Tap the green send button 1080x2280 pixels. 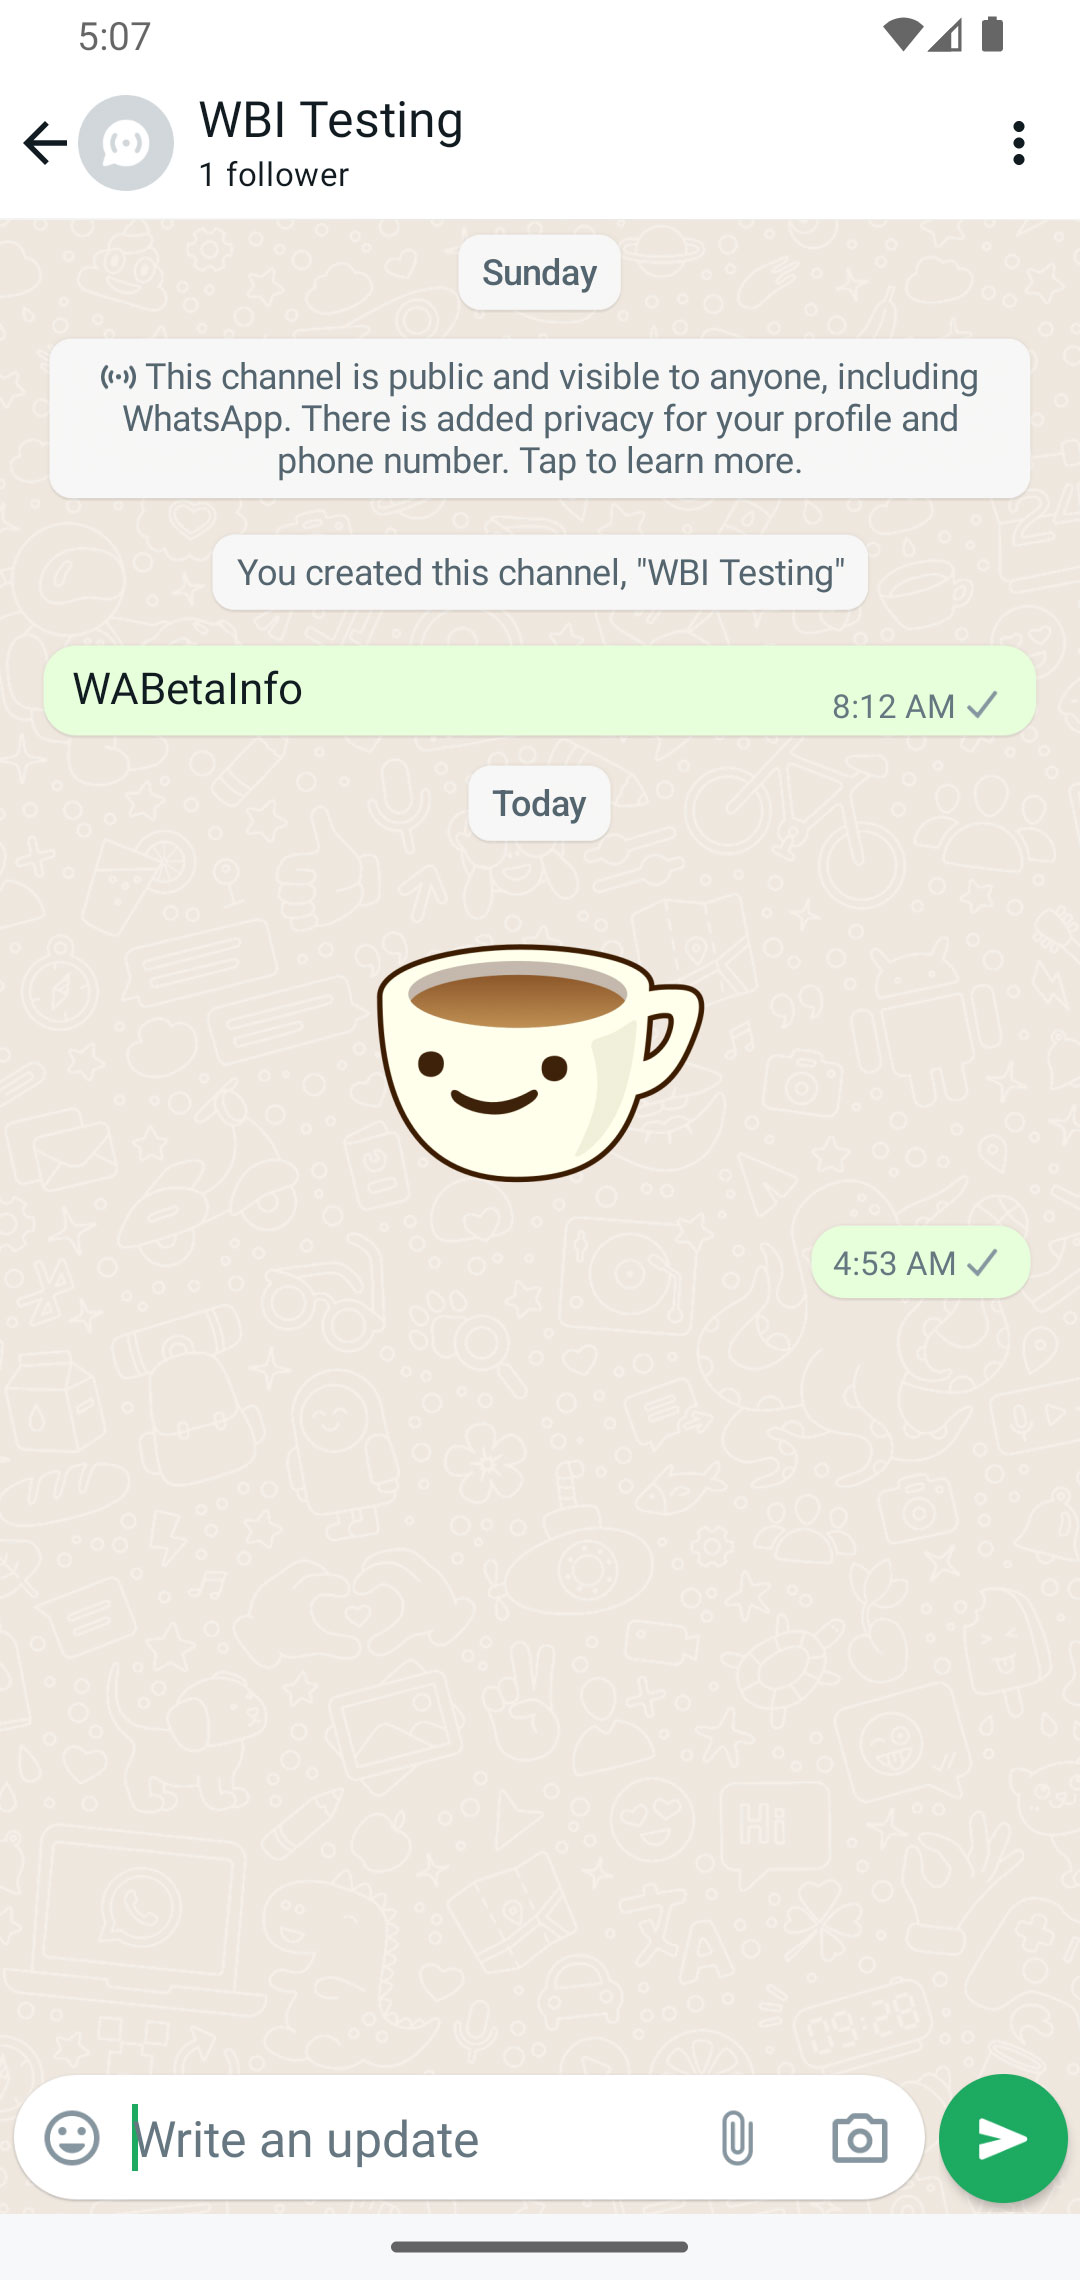click(1003, 2138)
